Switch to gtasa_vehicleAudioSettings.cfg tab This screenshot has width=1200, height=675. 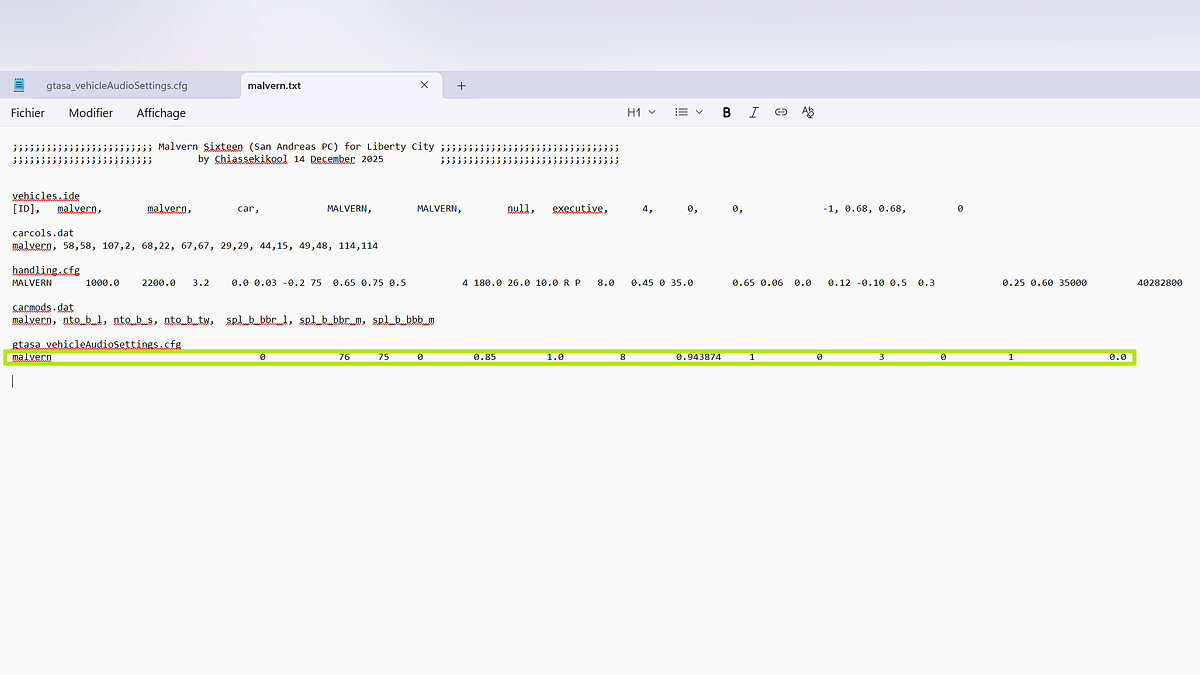coord(116,86)
